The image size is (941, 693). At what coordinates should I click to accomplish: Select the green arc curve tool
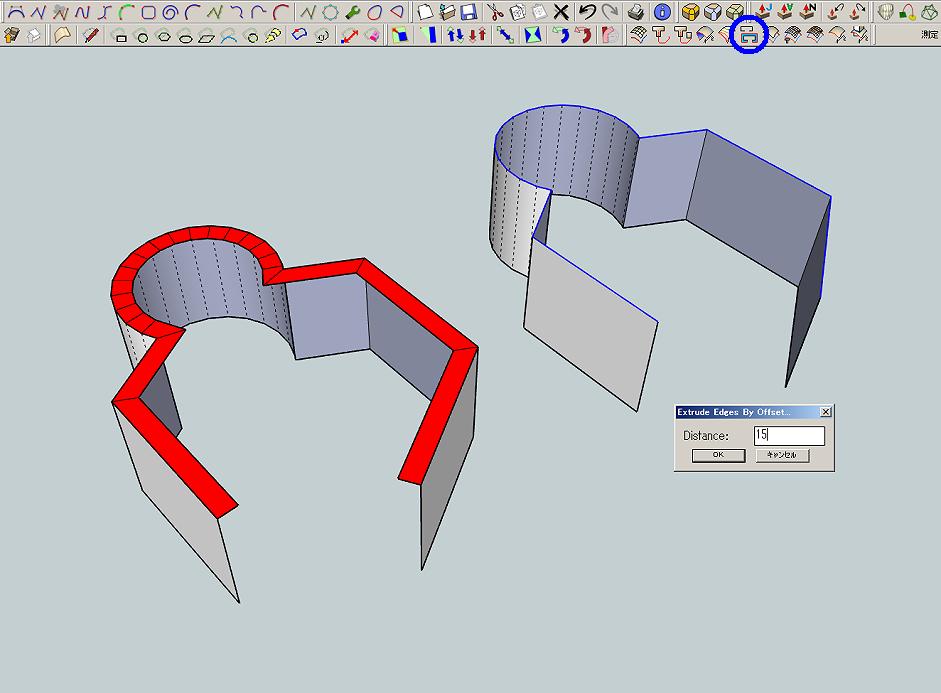126,11
